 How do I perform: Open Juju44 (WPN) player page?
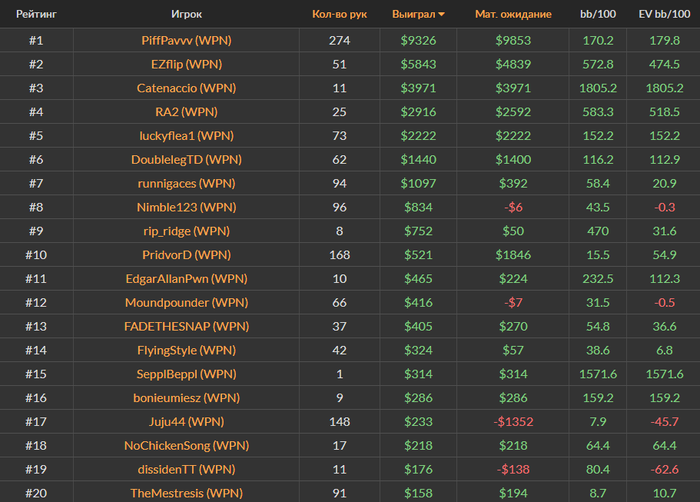click(186, 422)
